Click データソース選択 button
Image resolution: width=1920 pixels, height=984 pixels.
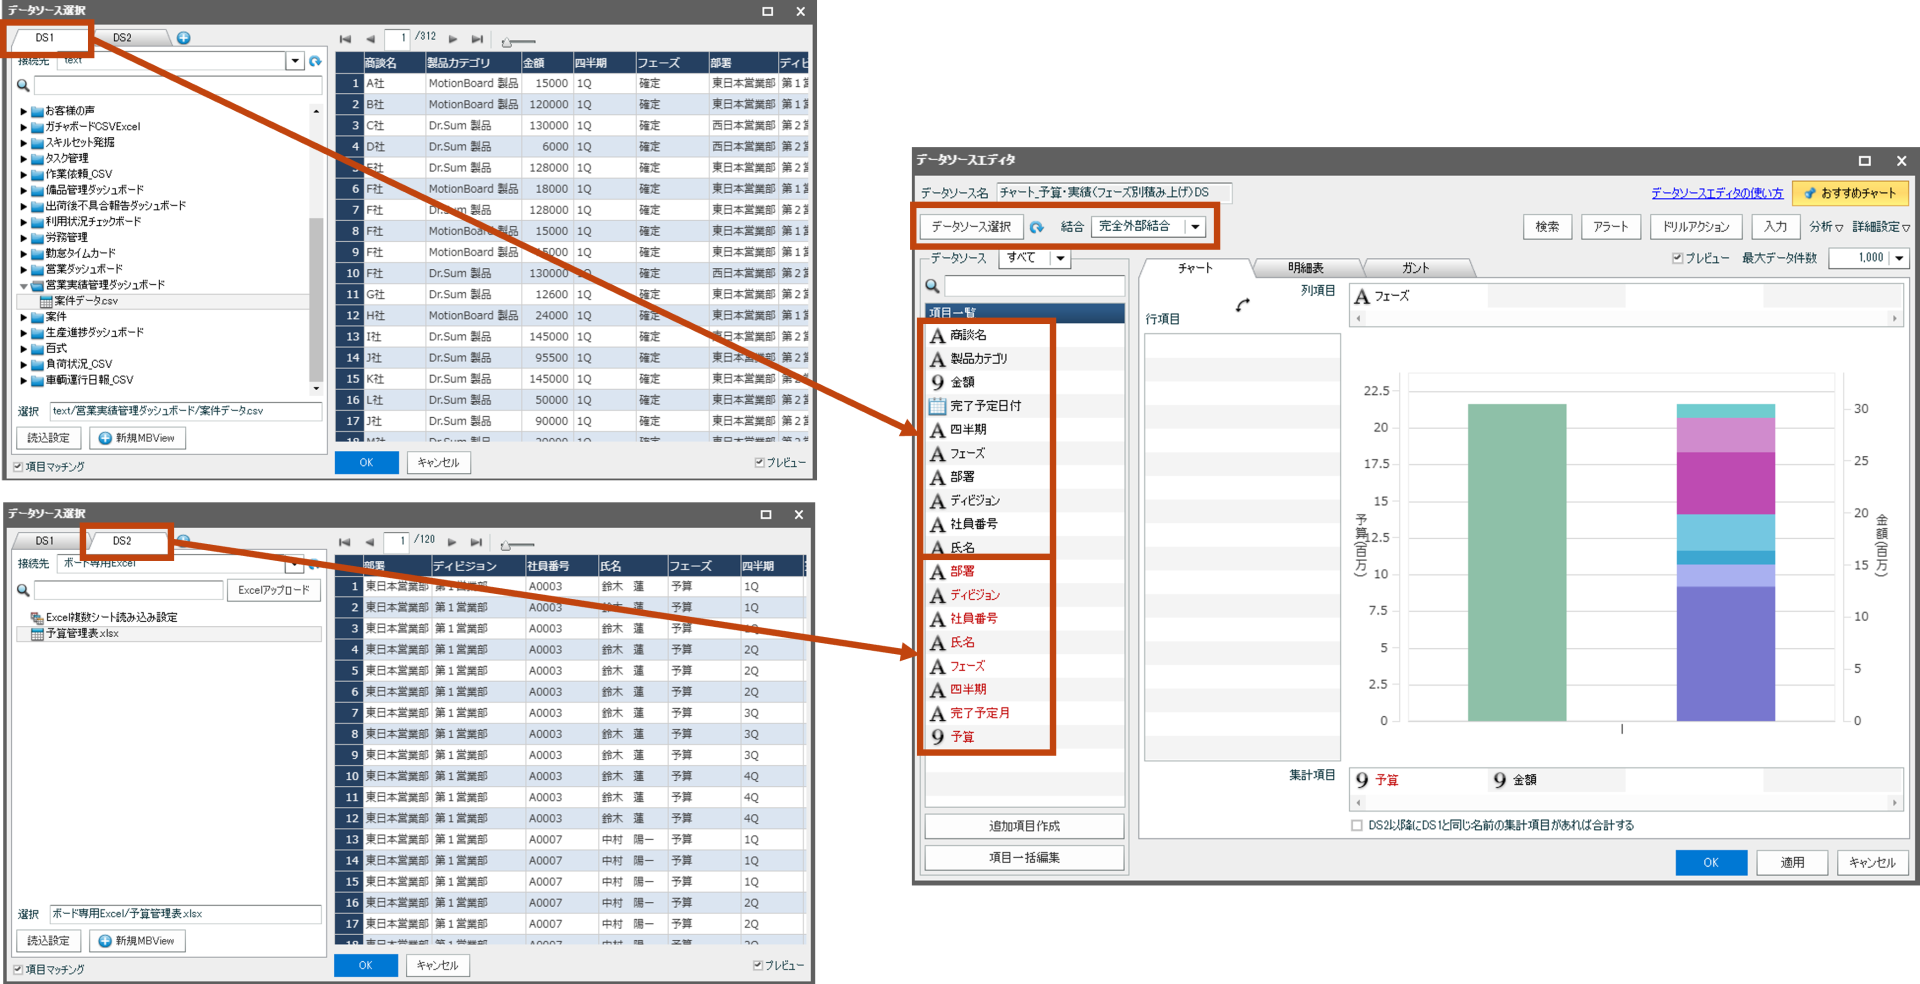[x=972, y=227]
